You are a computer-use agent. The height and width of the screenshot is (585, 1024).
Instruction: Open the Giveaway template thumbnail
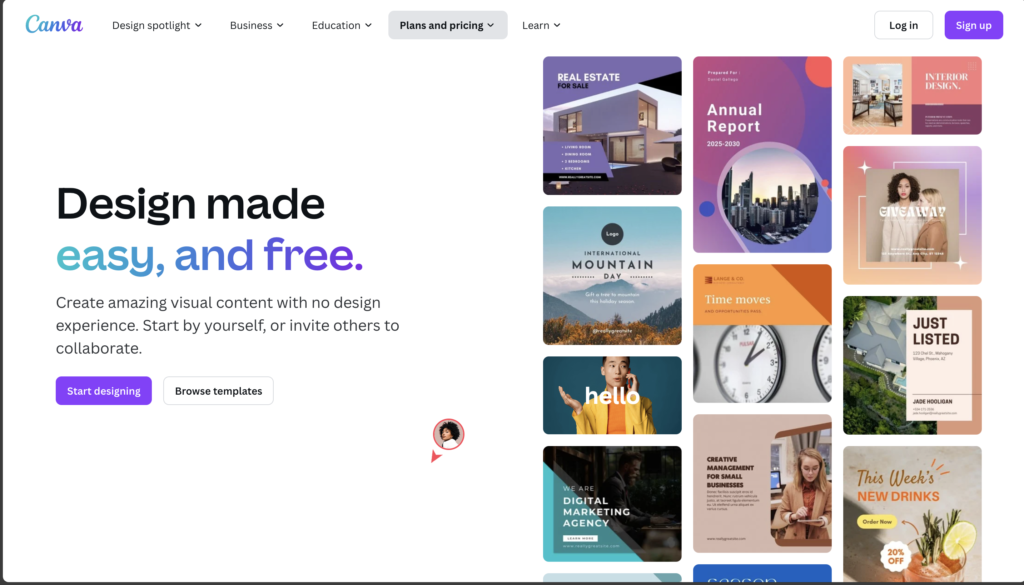912,215
